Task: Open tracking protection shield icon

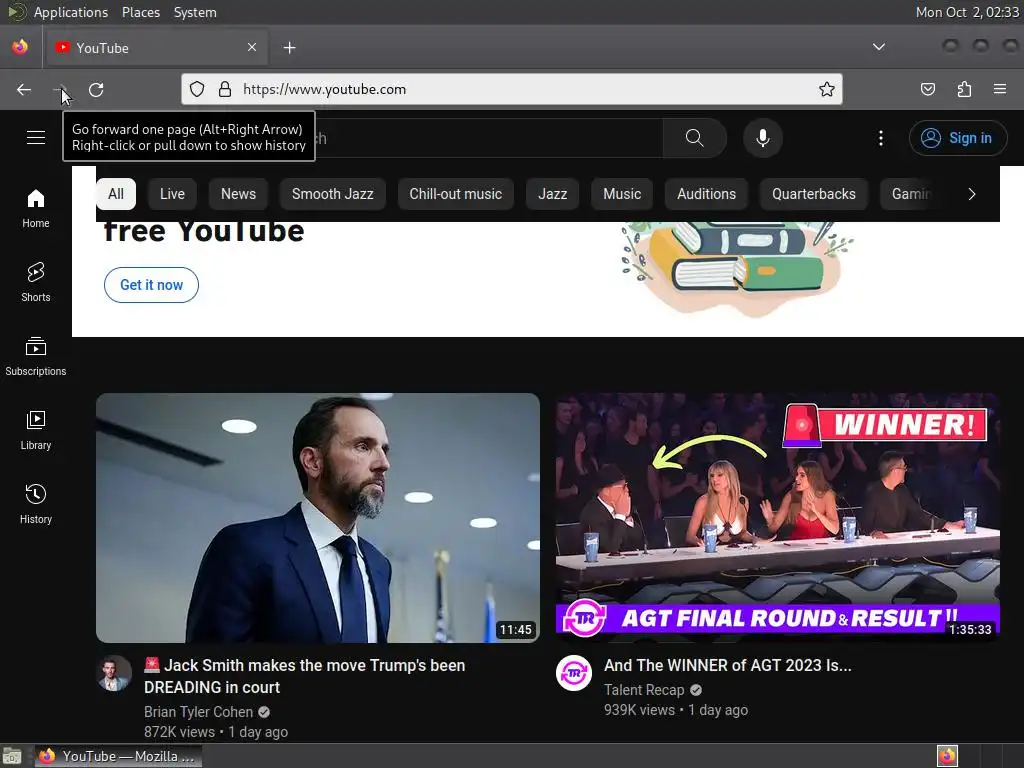Action: (197, 89)
